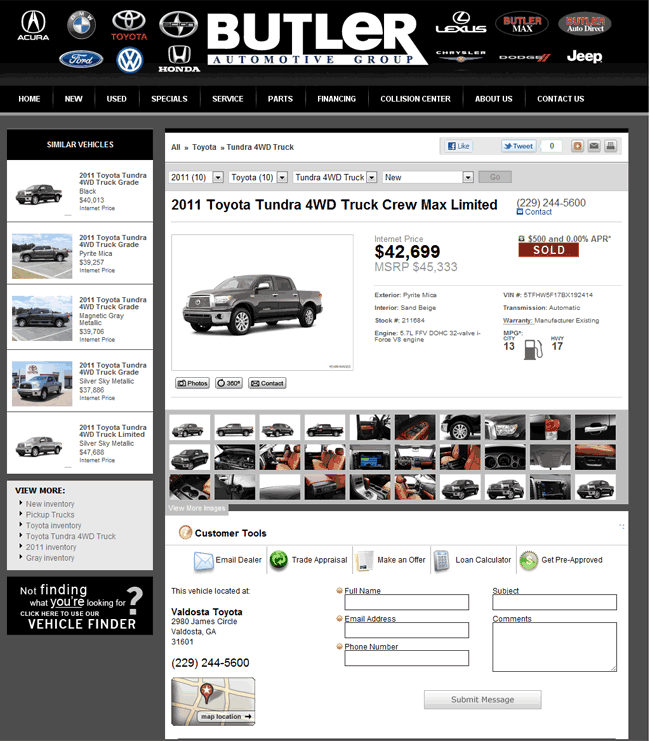Click the Jeep brand logo

click(584, 56)
